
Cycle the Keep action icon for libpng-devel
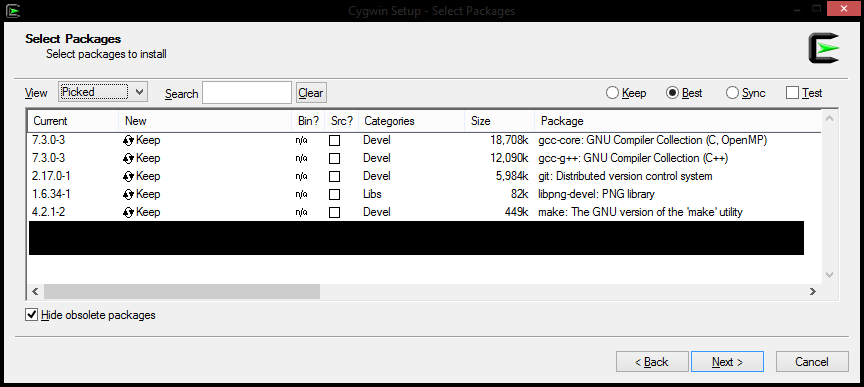(x=128, y=194)
